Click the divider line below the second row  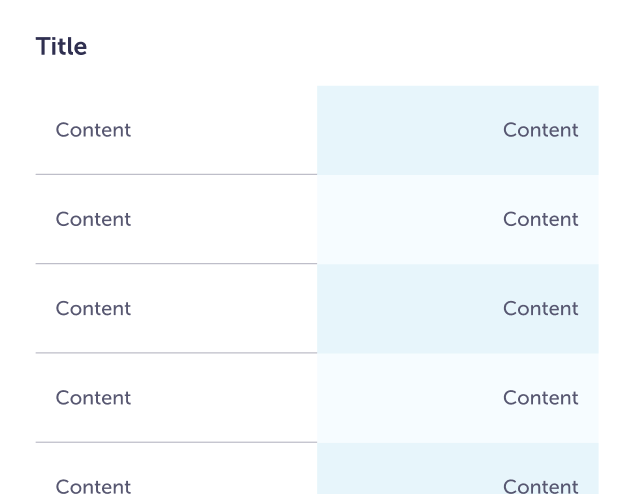[x=176, y=264]
